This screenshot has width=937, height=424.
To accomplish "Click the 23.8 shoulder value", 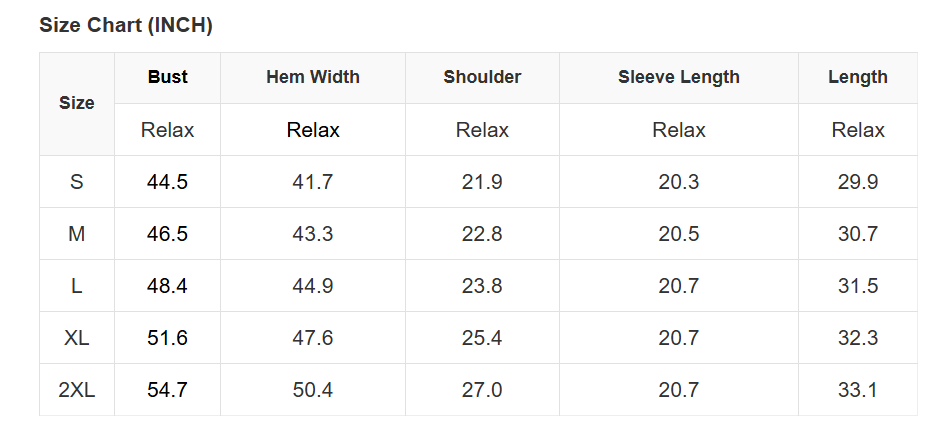I will [482, 286].
